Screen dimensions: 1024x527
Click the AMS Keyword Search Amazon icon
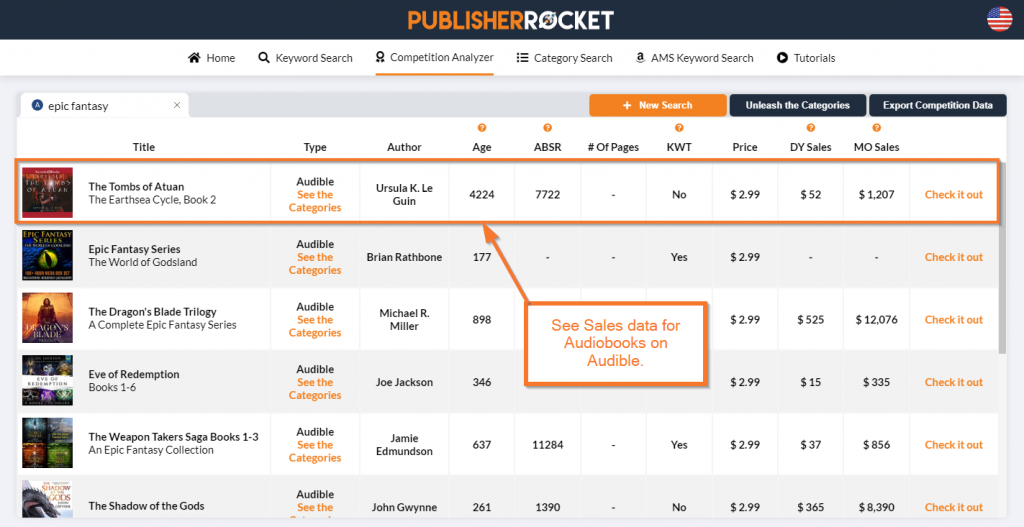pos(641,57)
